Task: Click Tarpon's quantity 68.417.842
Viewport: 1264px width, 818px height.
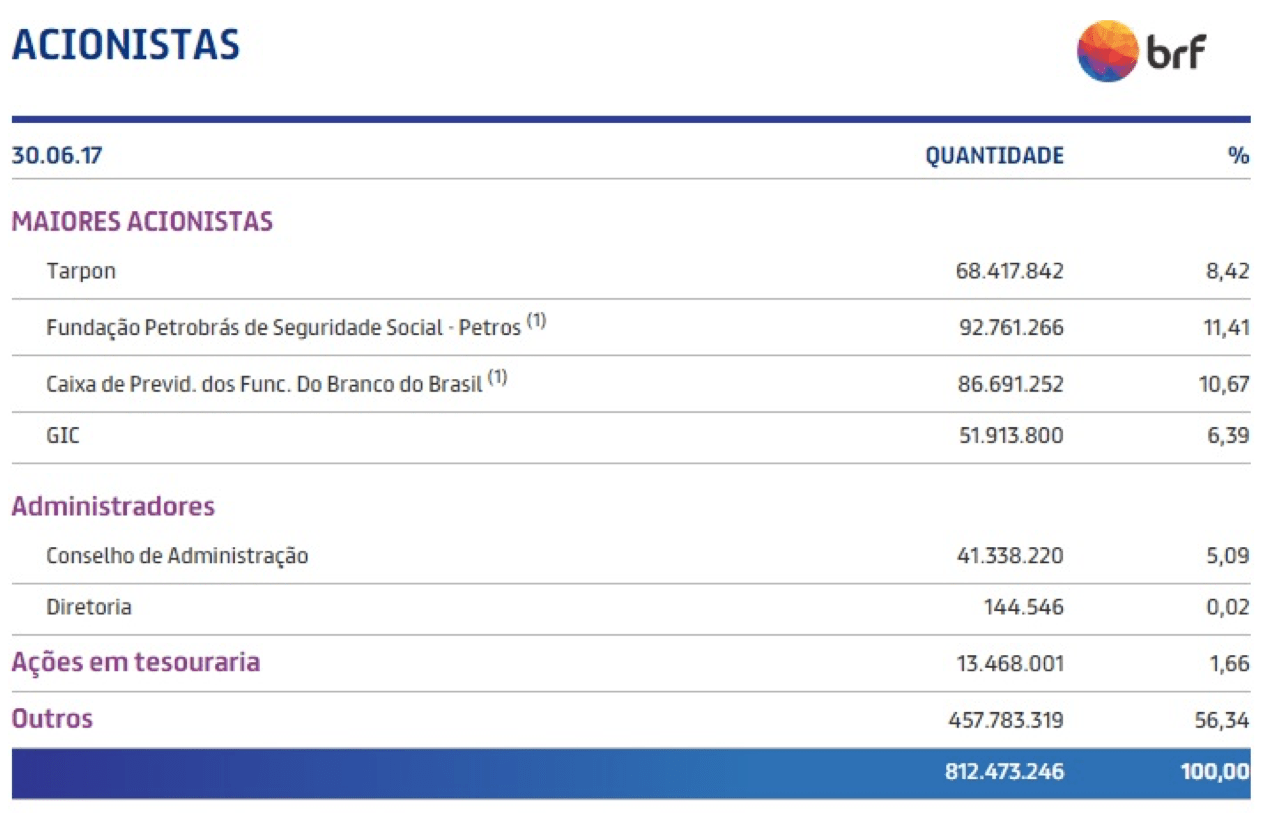Action: pos(1010,271)
